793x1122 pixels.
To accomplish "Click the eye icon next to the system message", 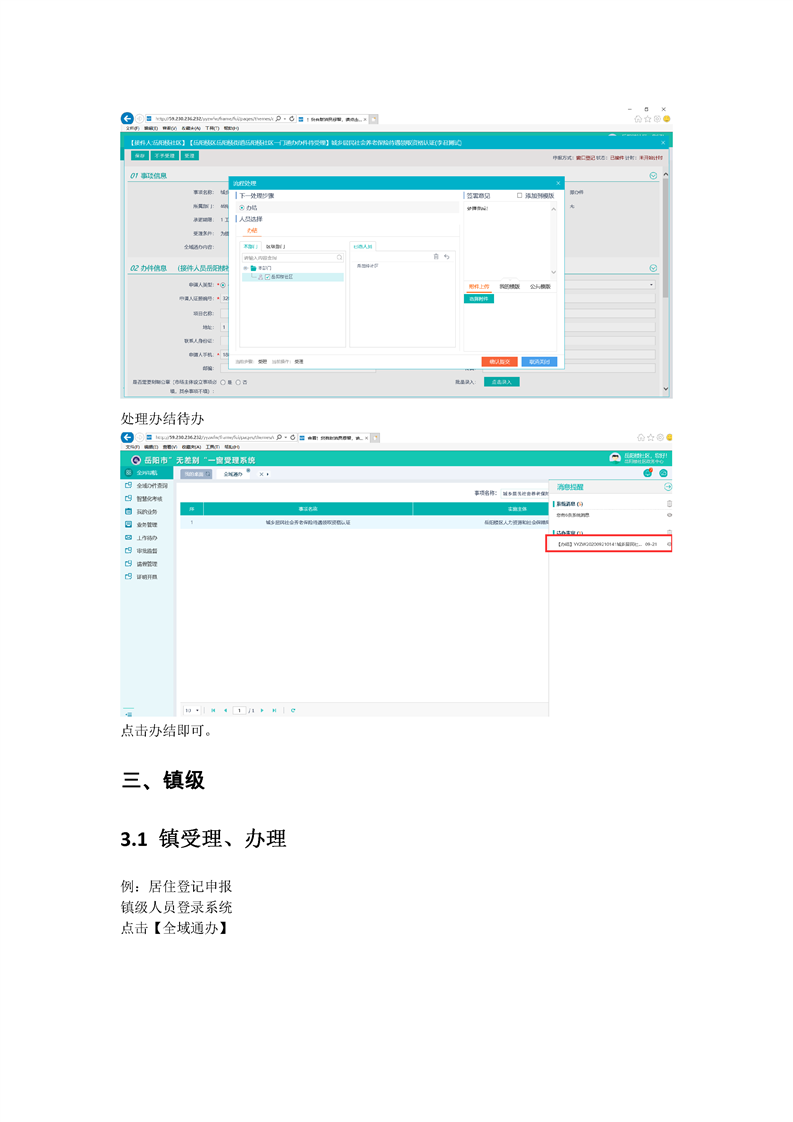I will coord(669,515).
